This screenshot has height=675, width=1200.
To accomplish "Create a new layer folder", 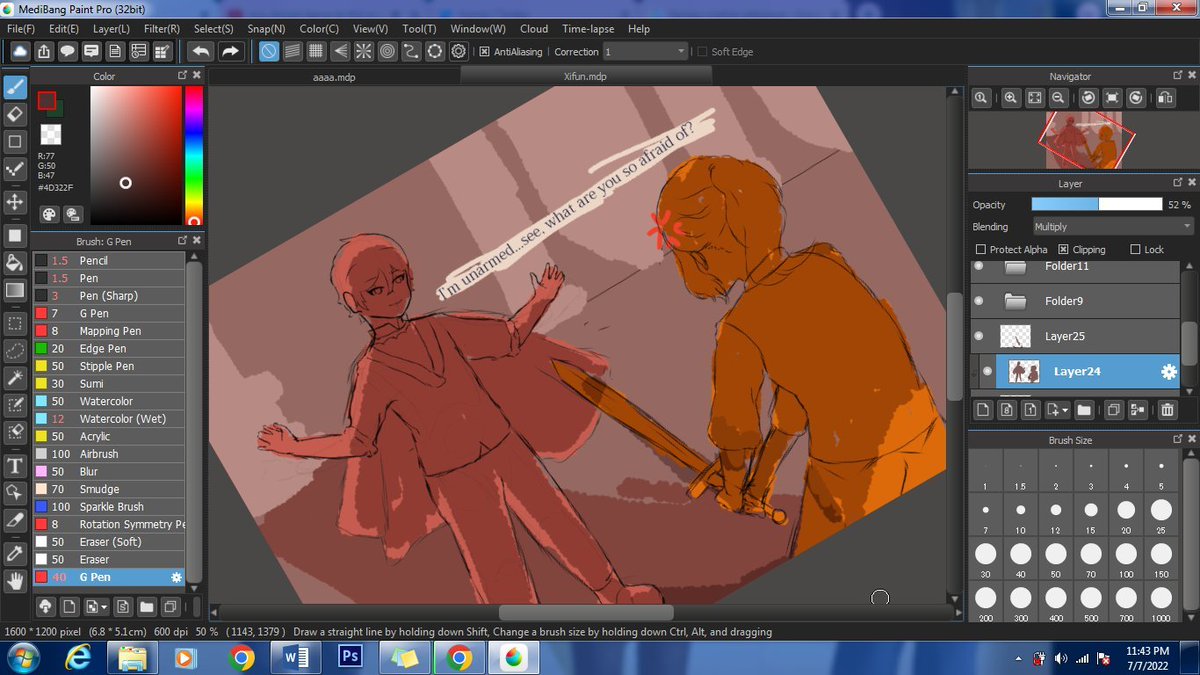I will (1085, 409).
